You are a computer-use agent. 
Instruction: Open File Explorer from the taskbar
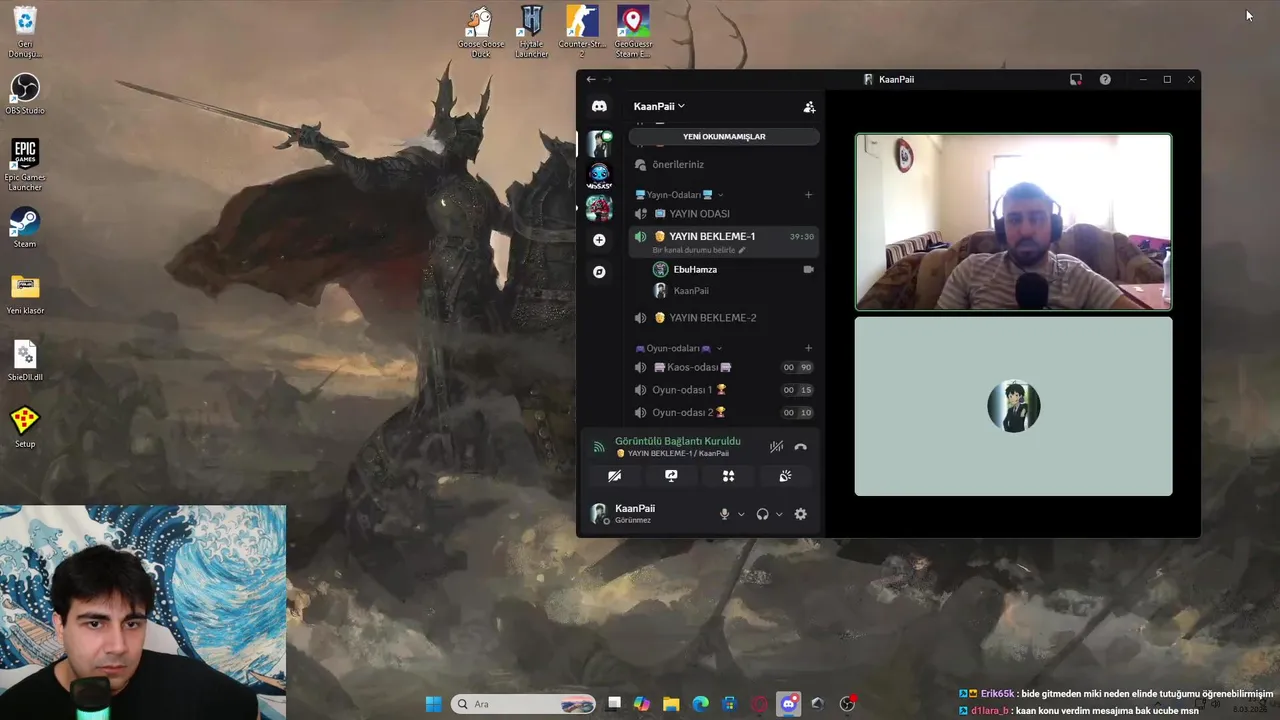[671, 704]
